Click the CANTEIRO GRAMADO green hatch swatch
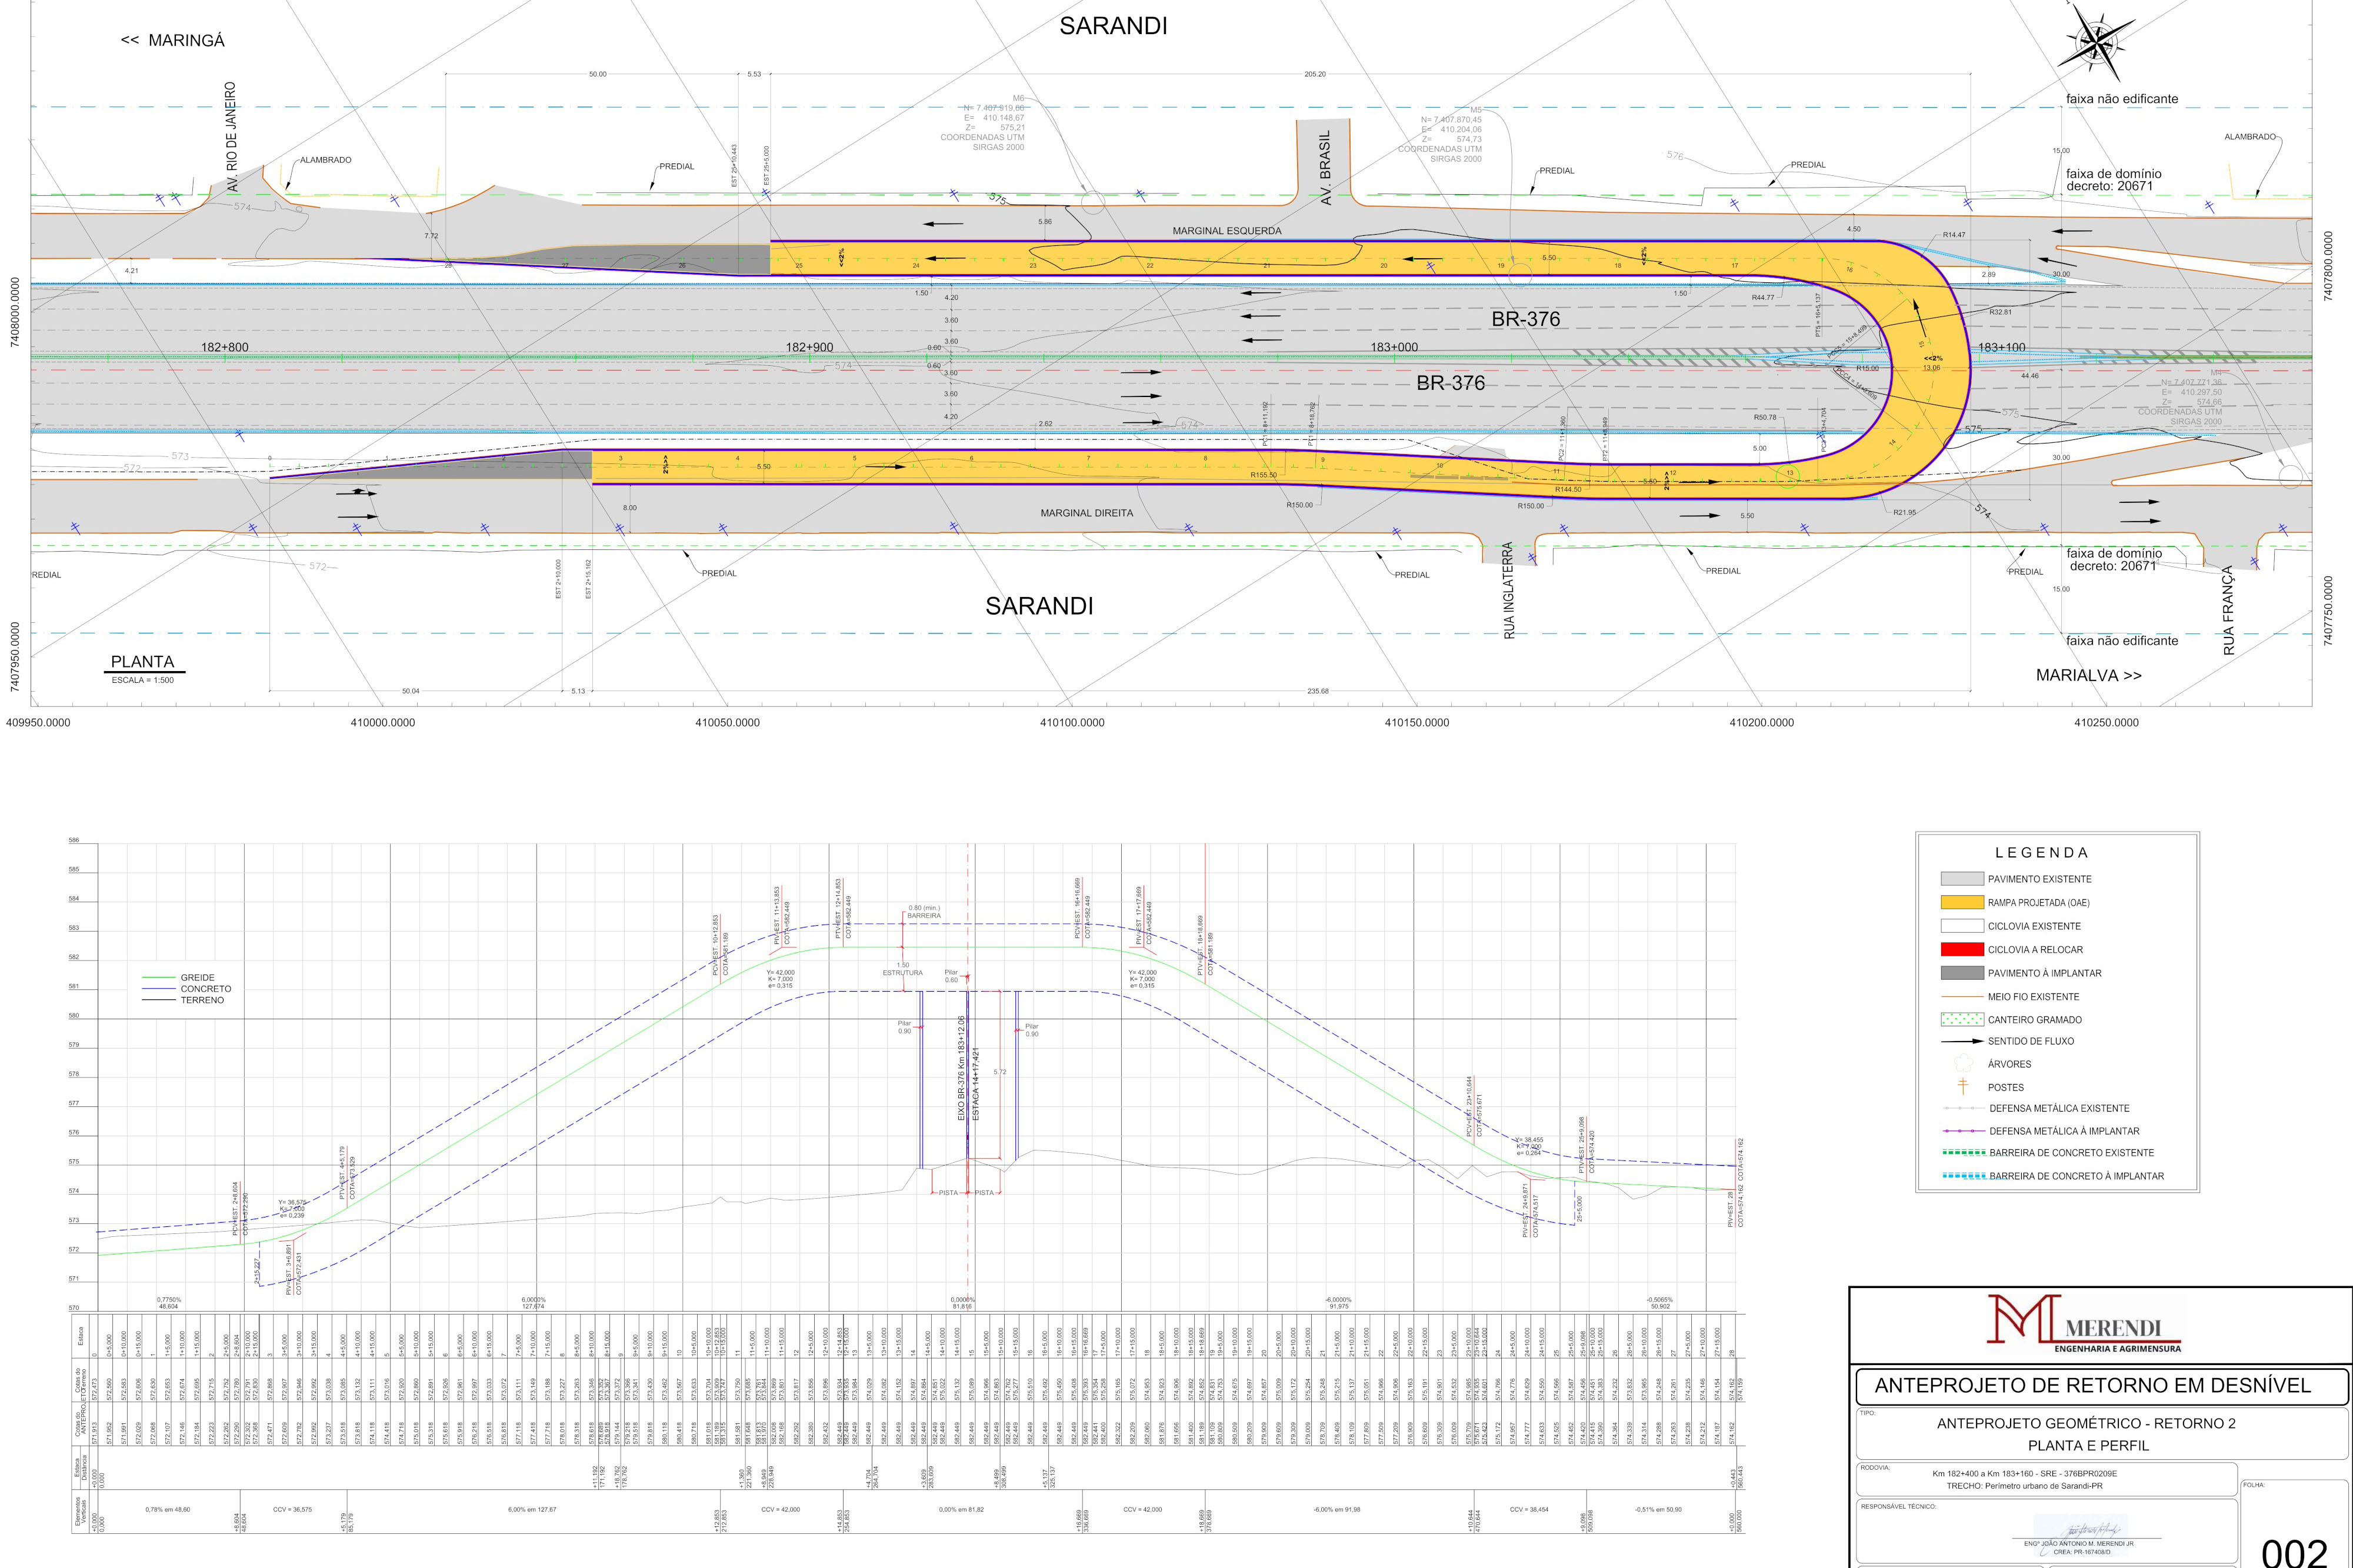 click(1962, 1020)
